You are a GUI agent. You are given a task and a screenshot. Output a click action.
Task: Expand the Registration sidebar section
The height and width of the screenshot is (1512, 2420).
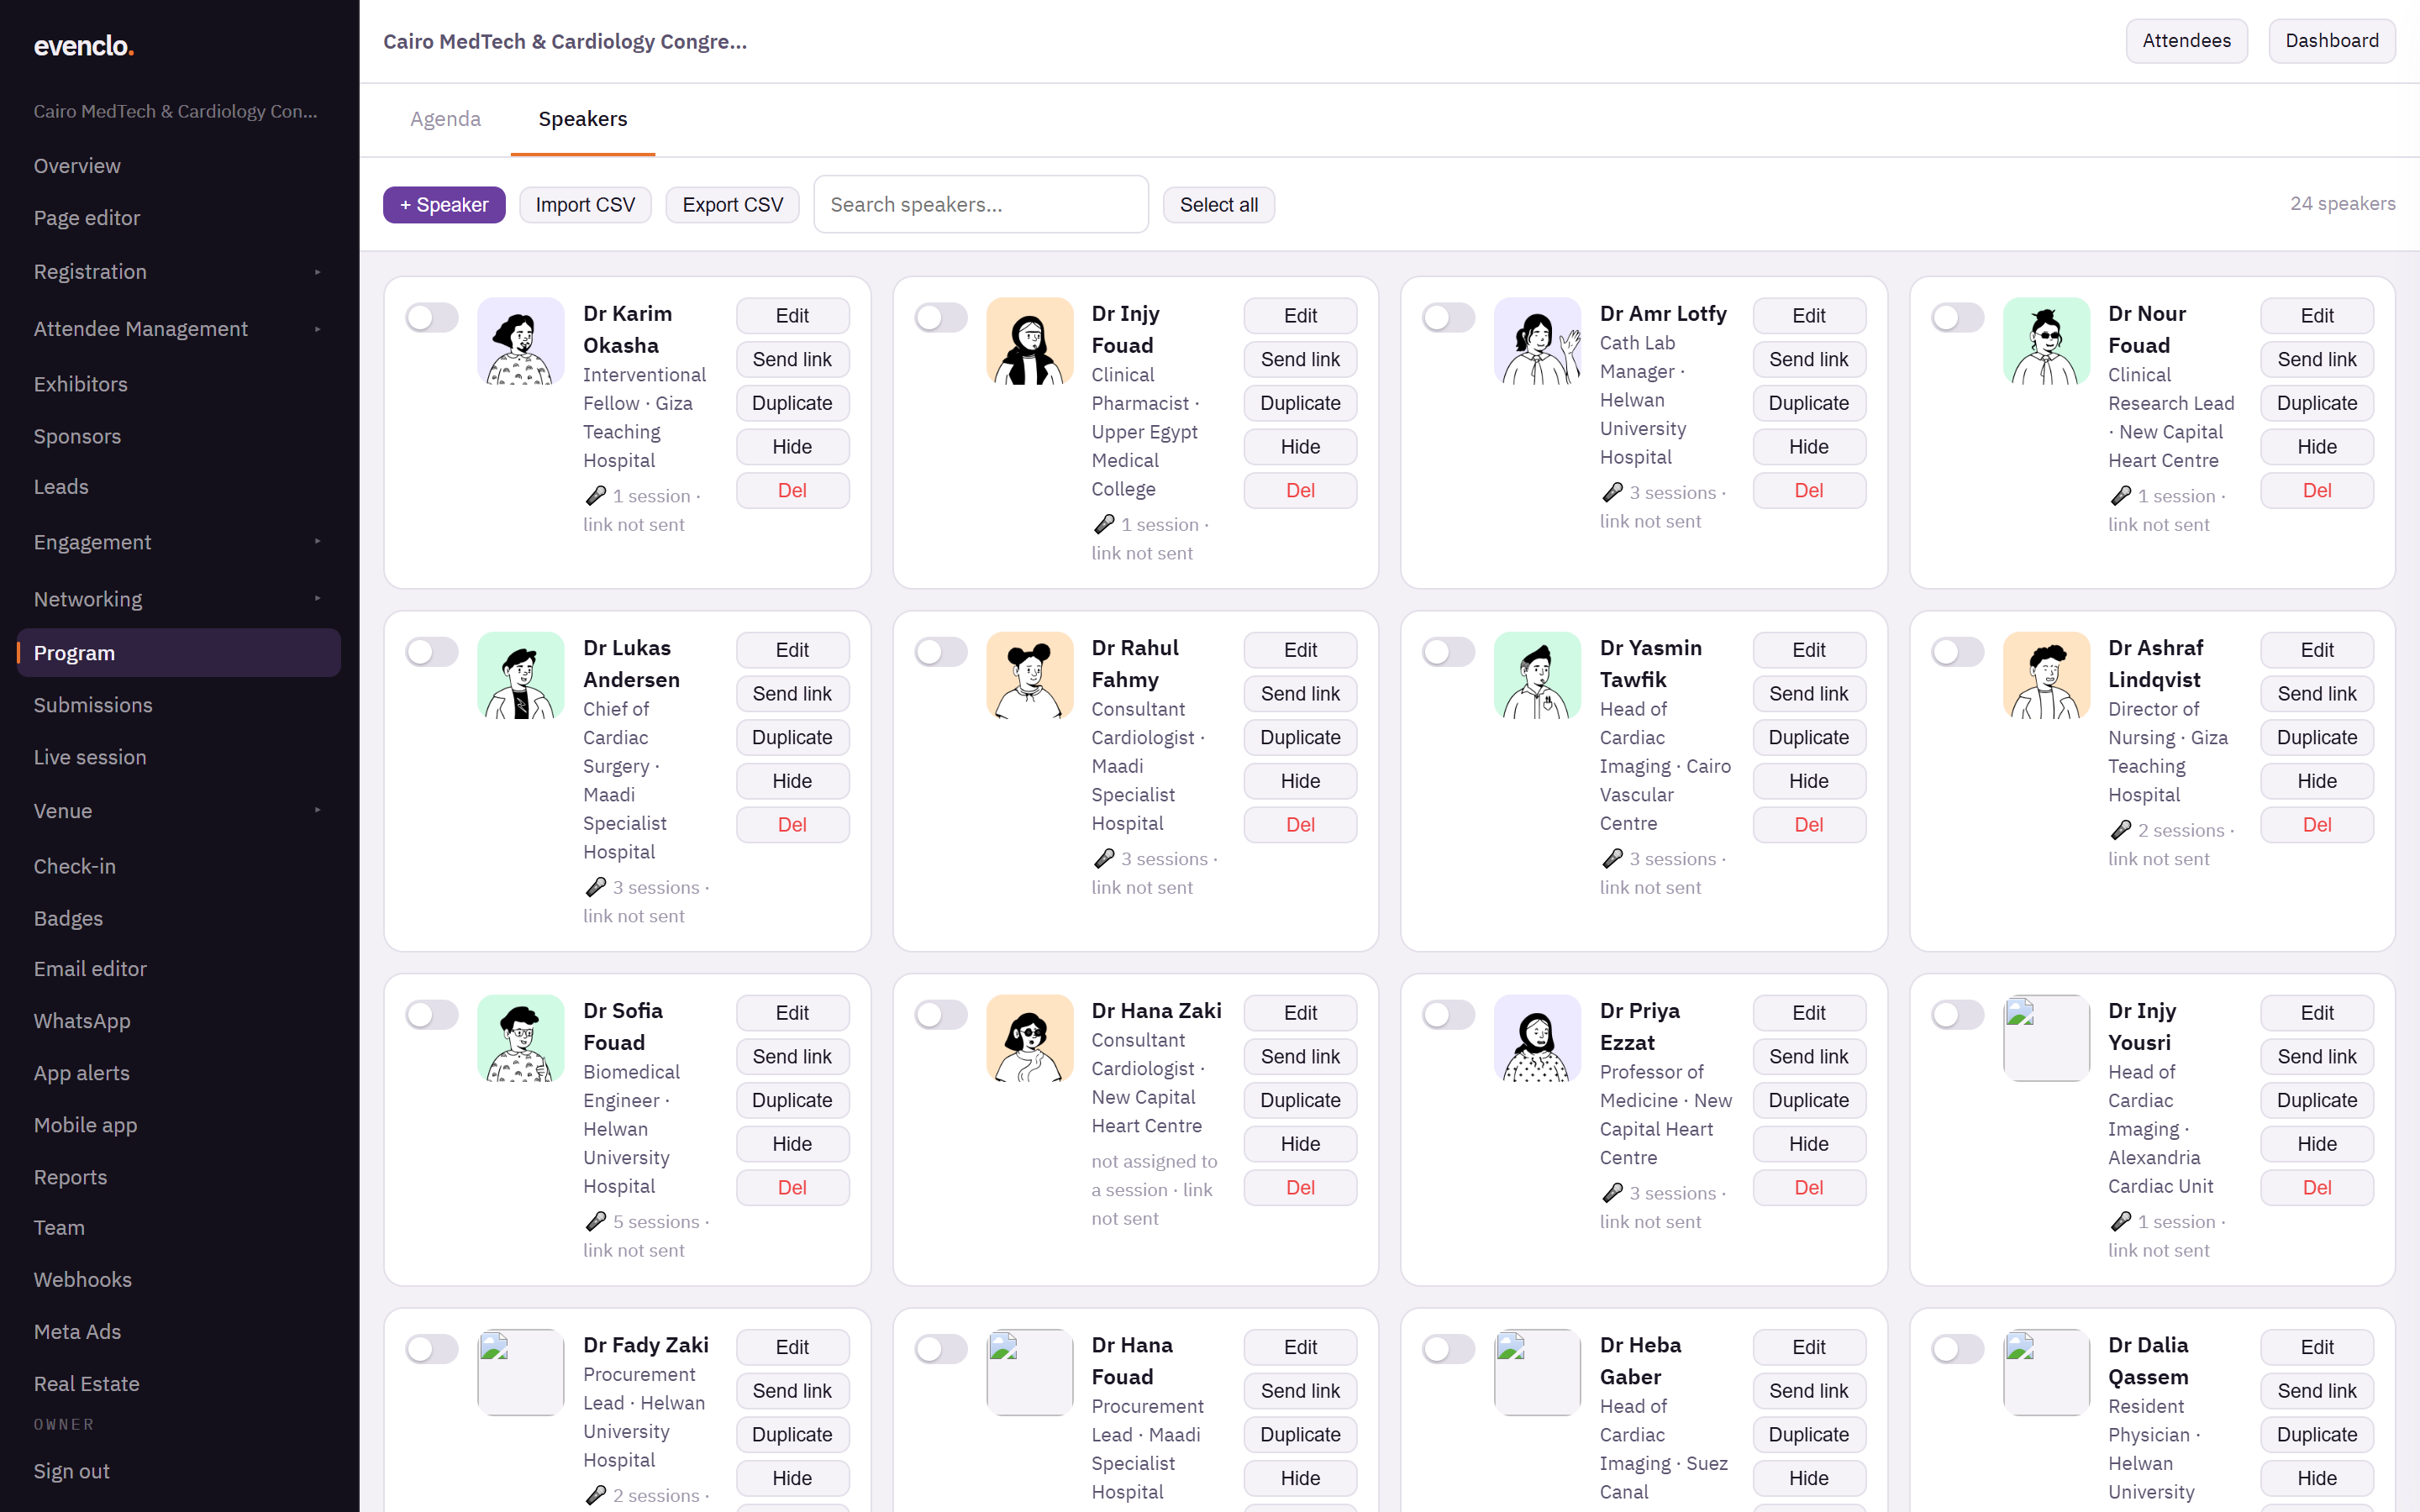pyautogui.click(x=179, y=272)
